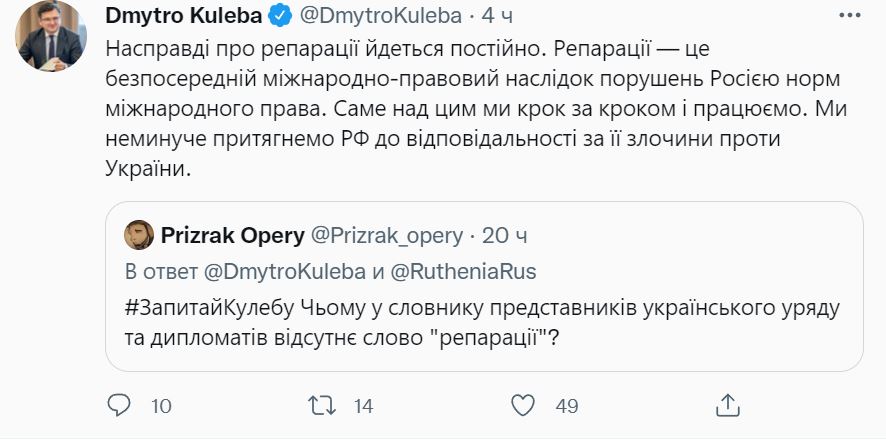This screenshot has width=886, height=440.
Task: Click the reply speech bubble icon
Action: pyautogui.click(x=119, y=405)
